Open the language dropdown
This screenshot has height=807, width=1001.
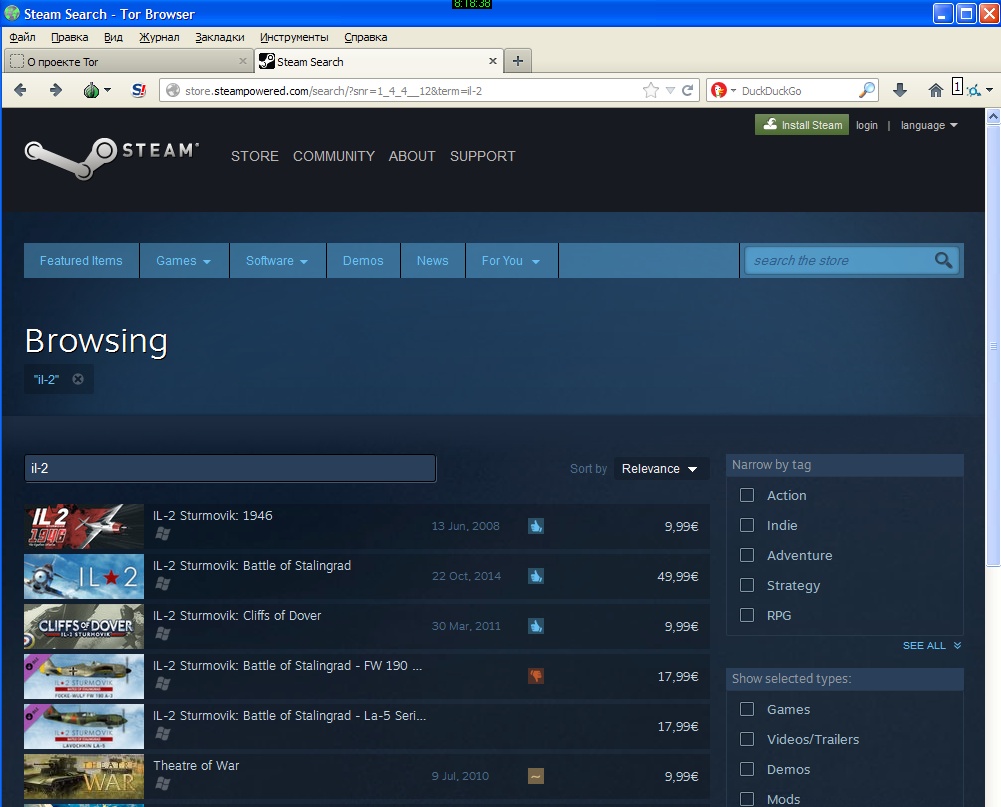929,125
